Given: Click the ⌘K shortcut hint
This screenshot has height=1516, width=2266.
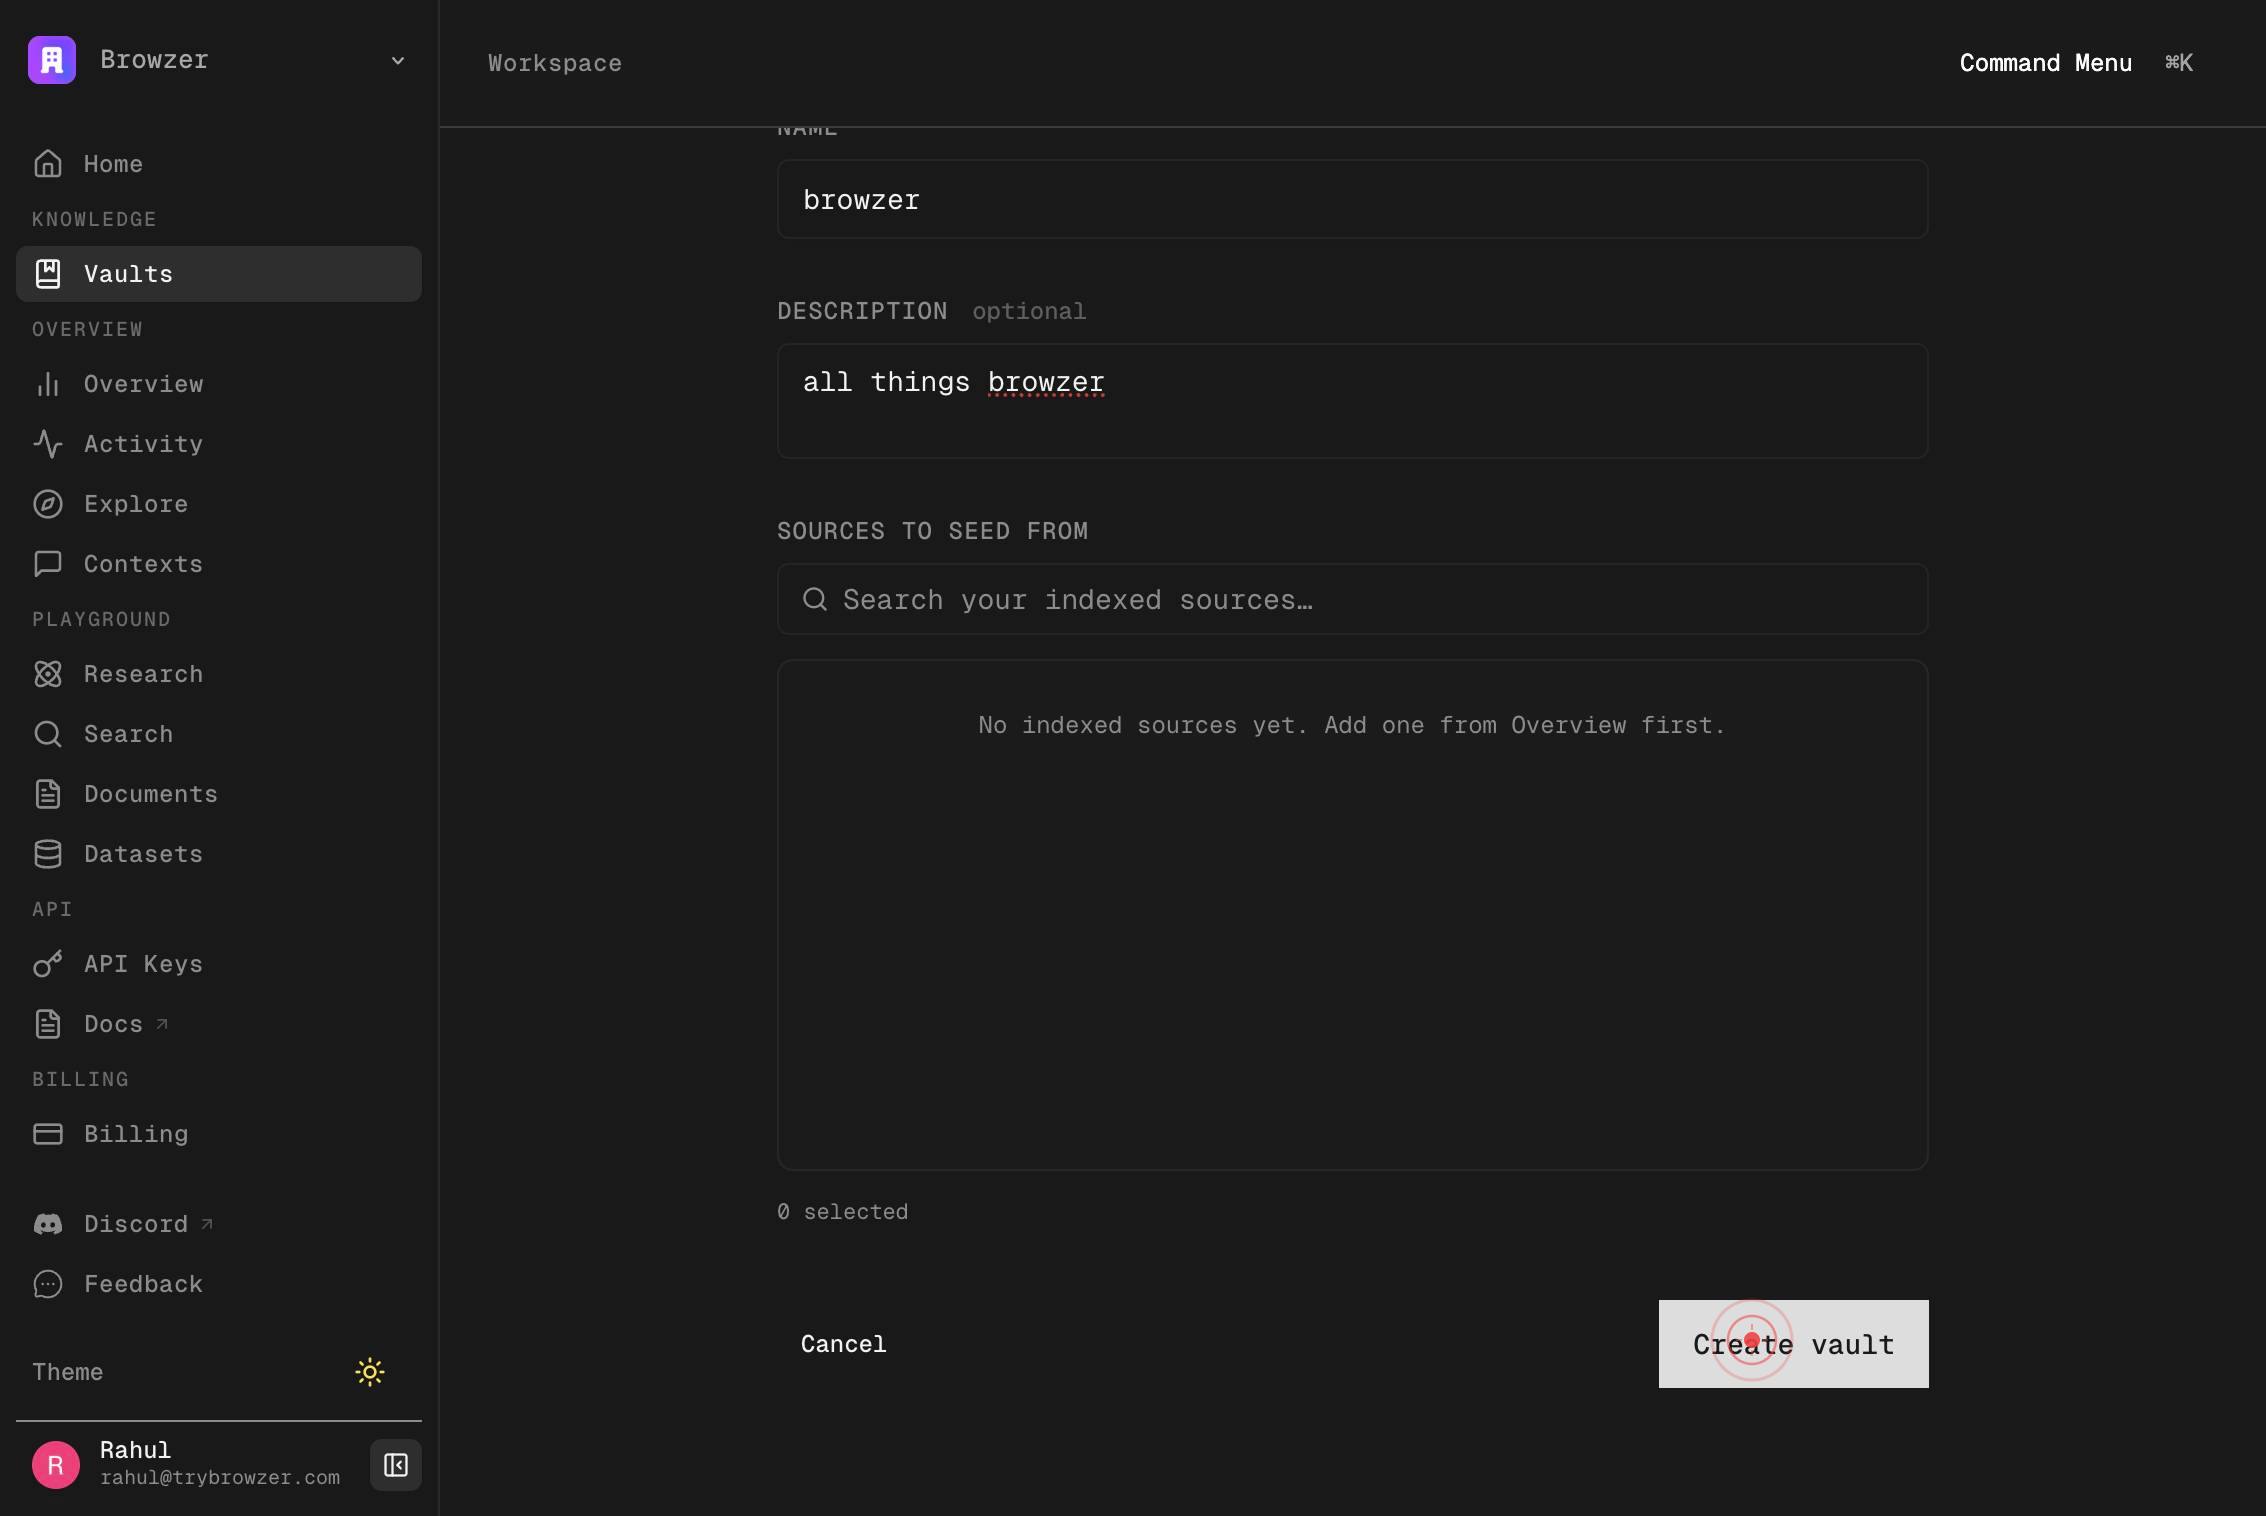Looking at the screenshot, I should 2179,63.
